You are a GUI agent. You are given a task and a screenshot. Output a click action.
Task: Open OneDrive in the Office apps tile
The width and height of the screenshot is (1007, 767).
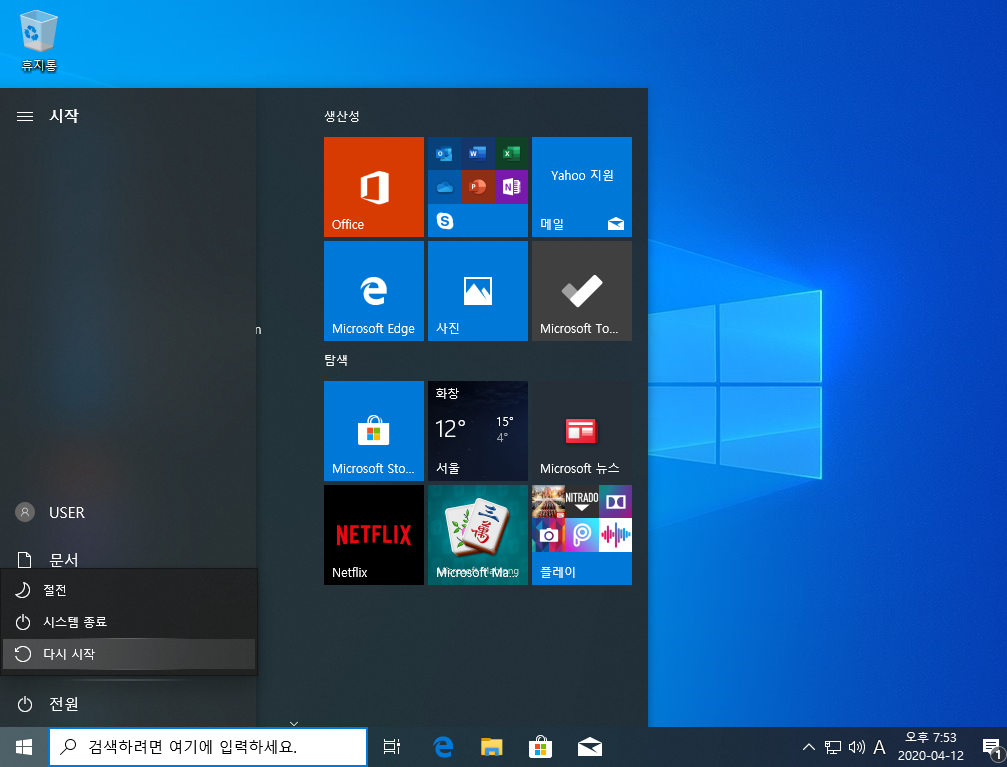(x=444, y=187)
